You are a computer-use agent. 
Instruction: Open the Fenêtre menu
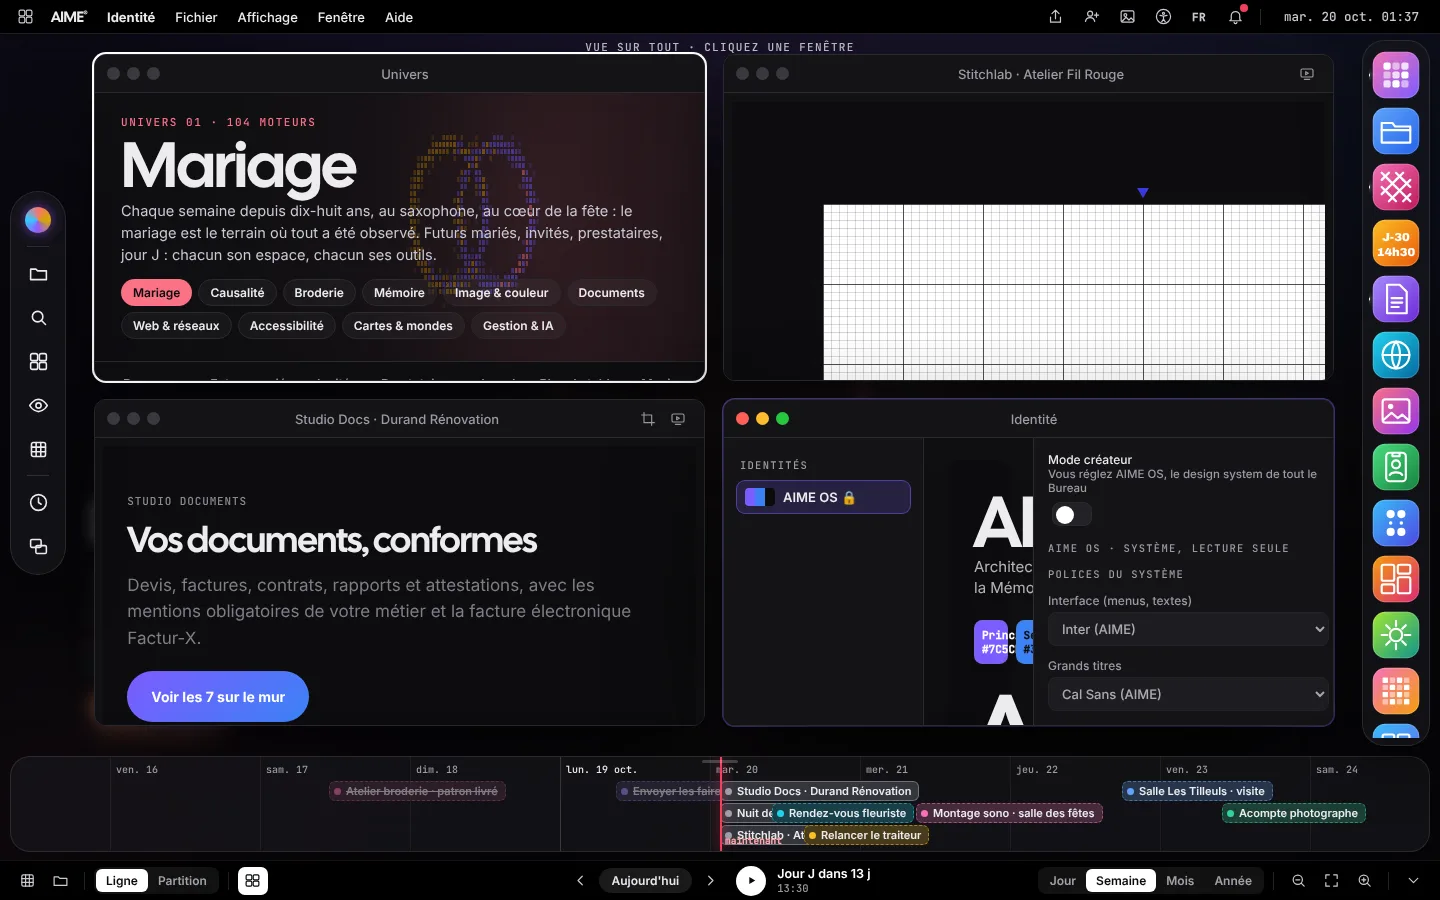[x=341, y=17]
